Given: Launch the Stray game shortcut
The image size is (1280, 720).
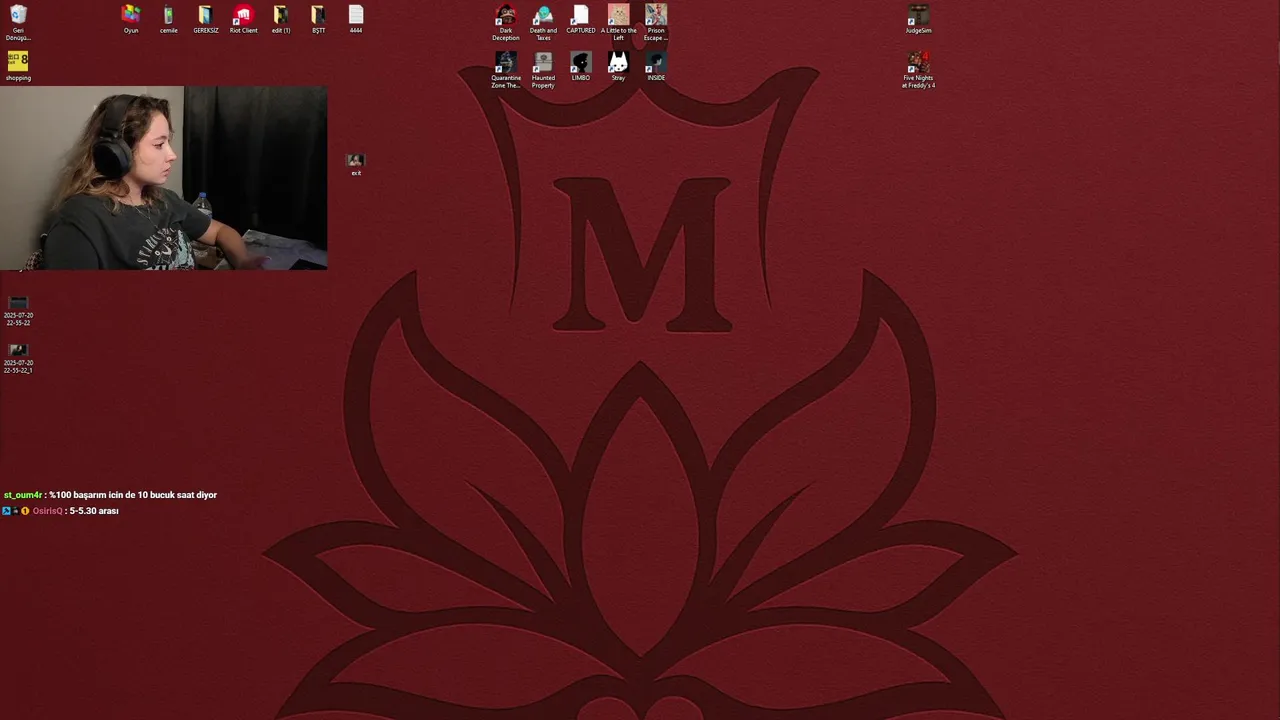Looking at the screenshot, I should pos(618,66).
